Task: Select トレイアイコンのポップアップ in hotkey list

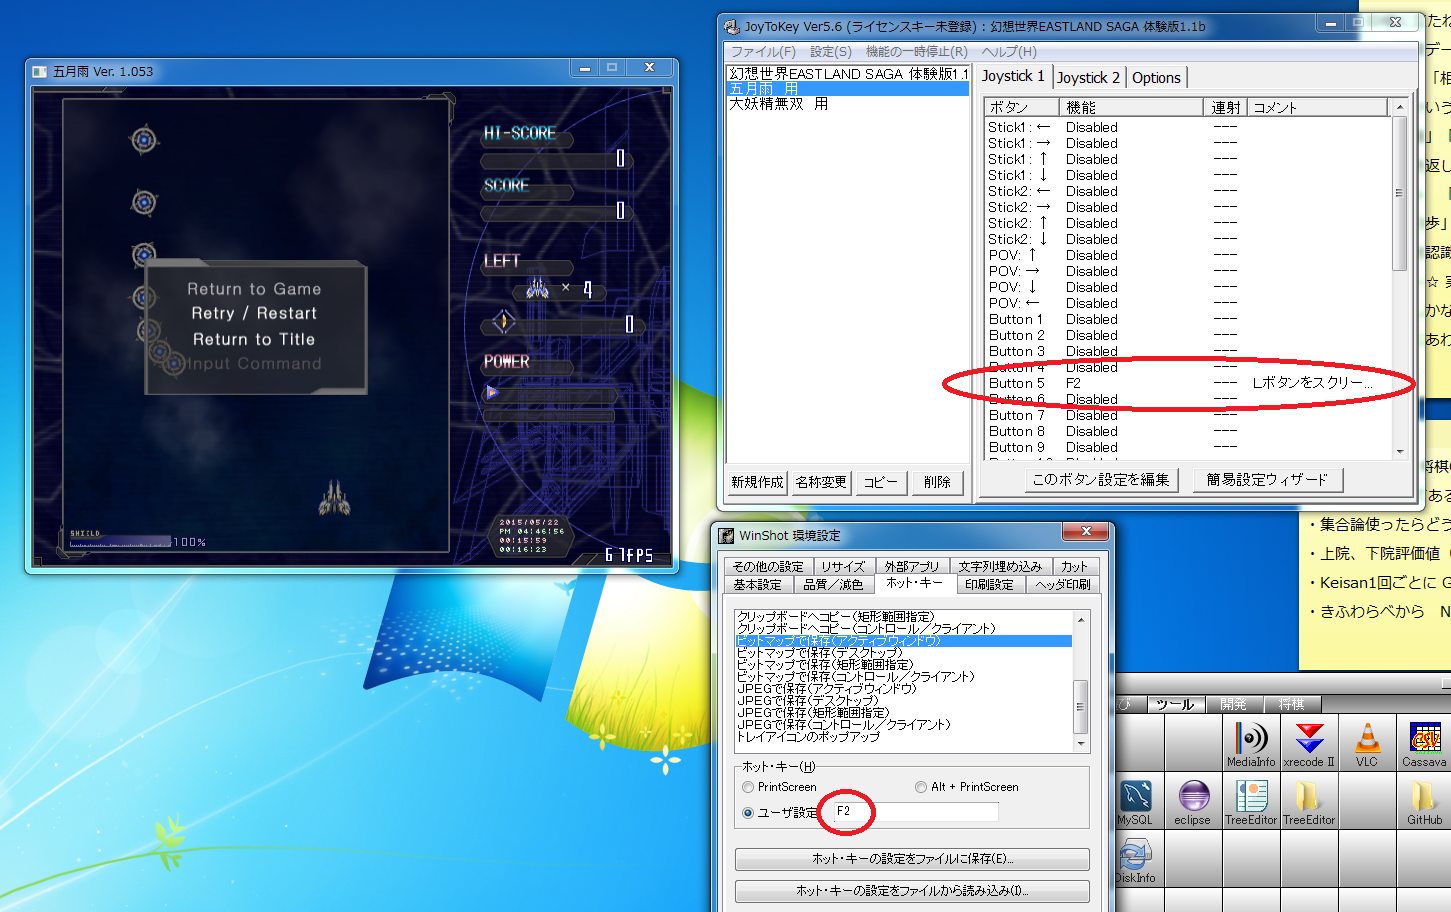Action: click(x=904, y=737)
